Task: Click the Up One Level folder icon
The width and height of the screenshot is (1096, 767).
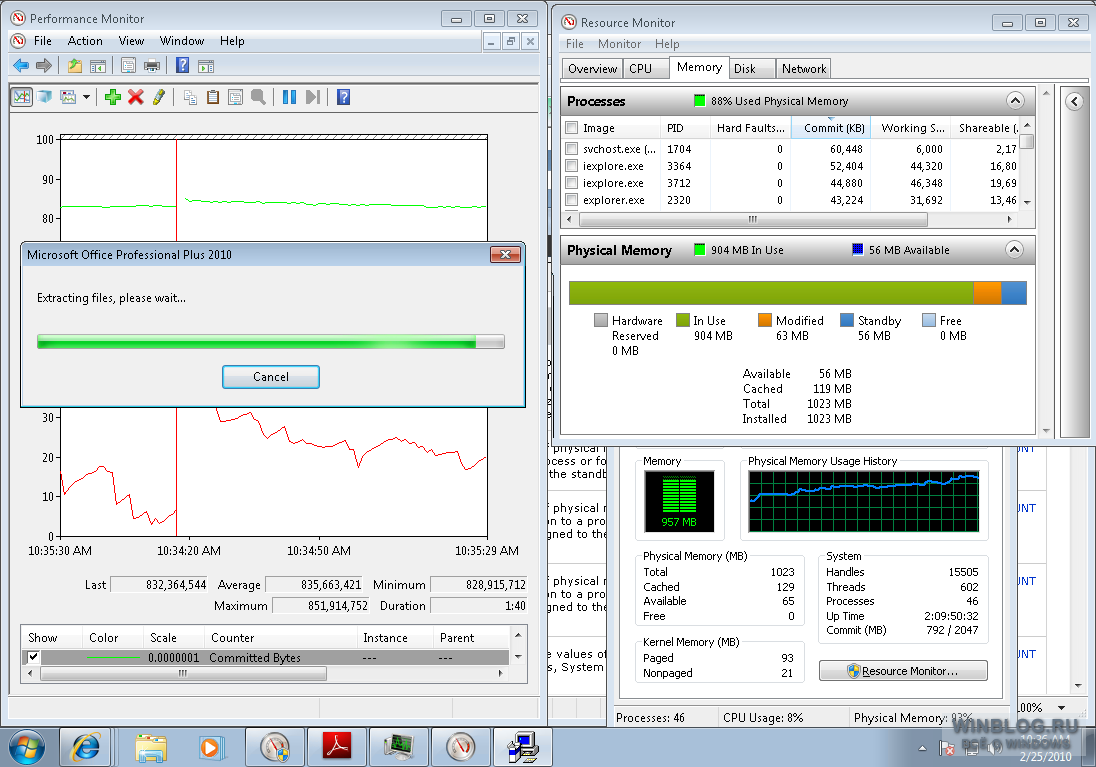Action: click(x=75, y=66)
